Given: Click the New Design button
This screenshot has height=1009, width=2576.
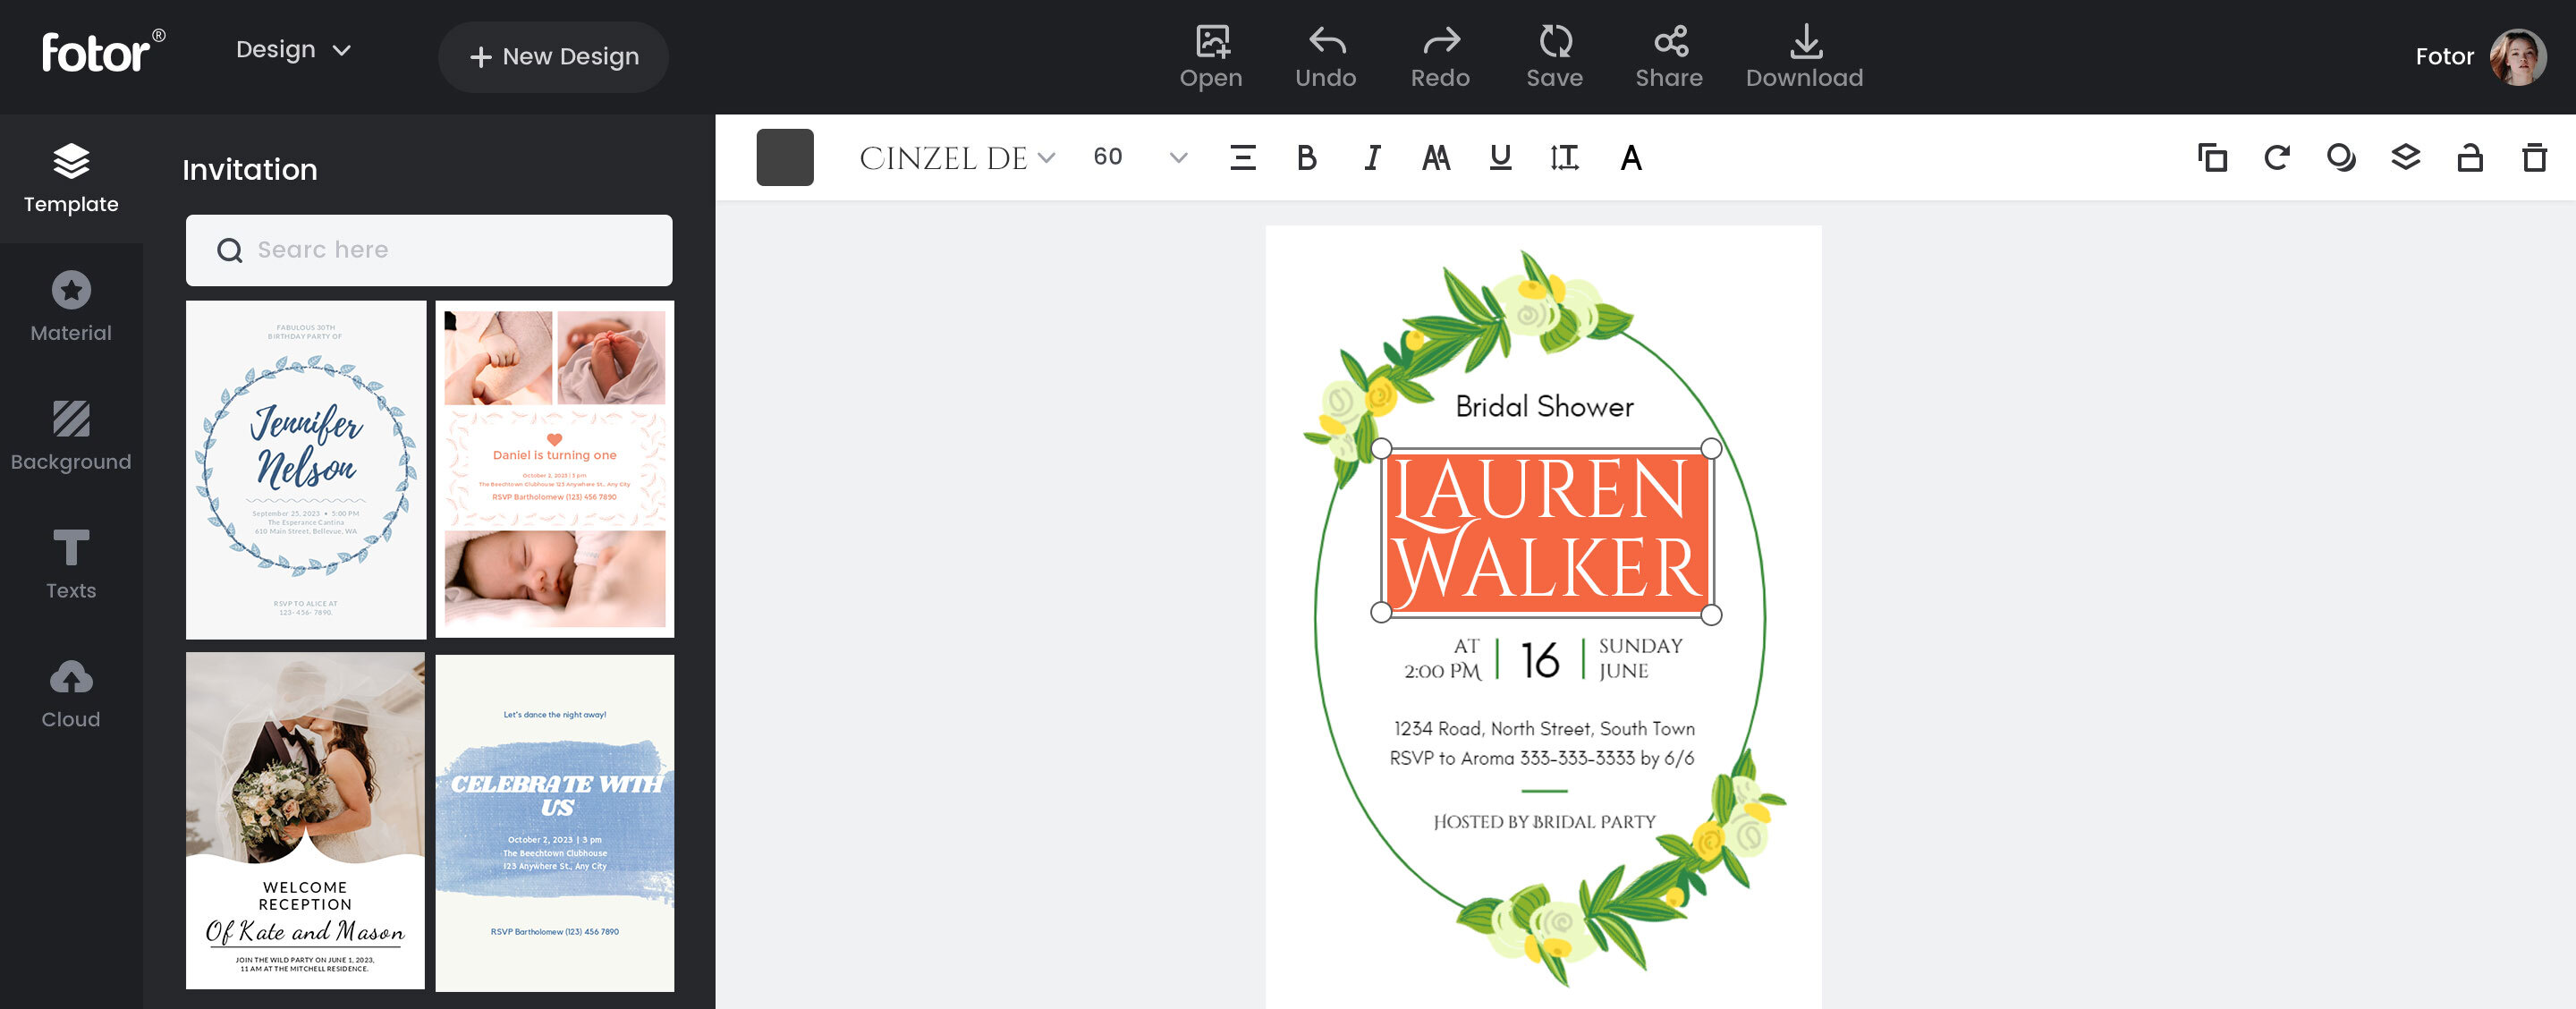Looking at the screenshot, I should (553, 57).
